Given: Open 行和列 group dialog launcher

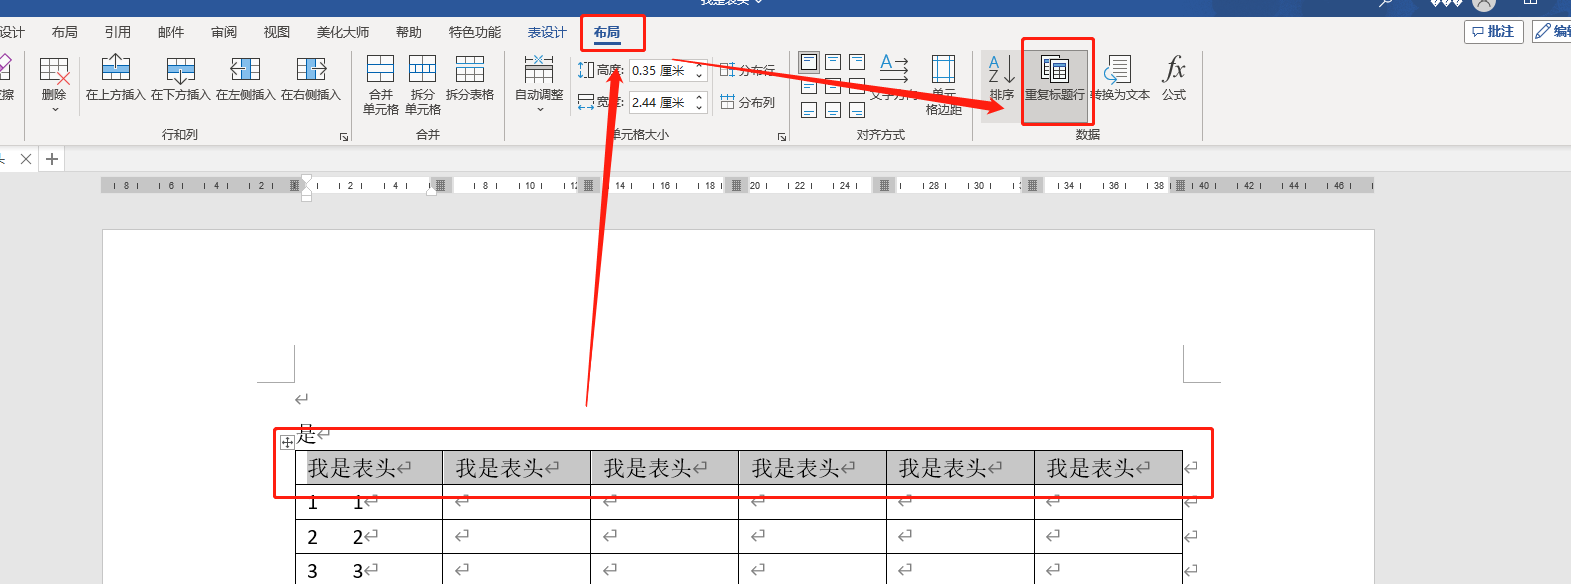Looking at the screenshot, I should (x=344, y=137).
